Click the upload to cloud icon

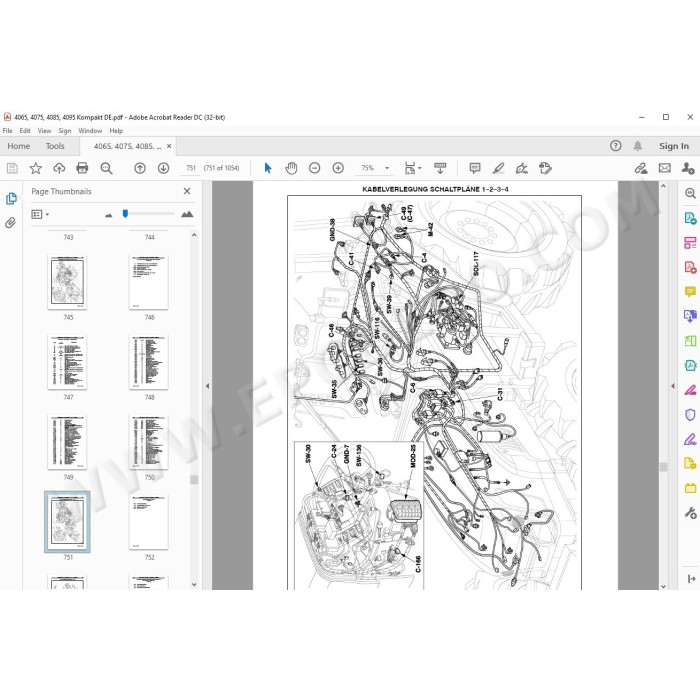point(59,168)
